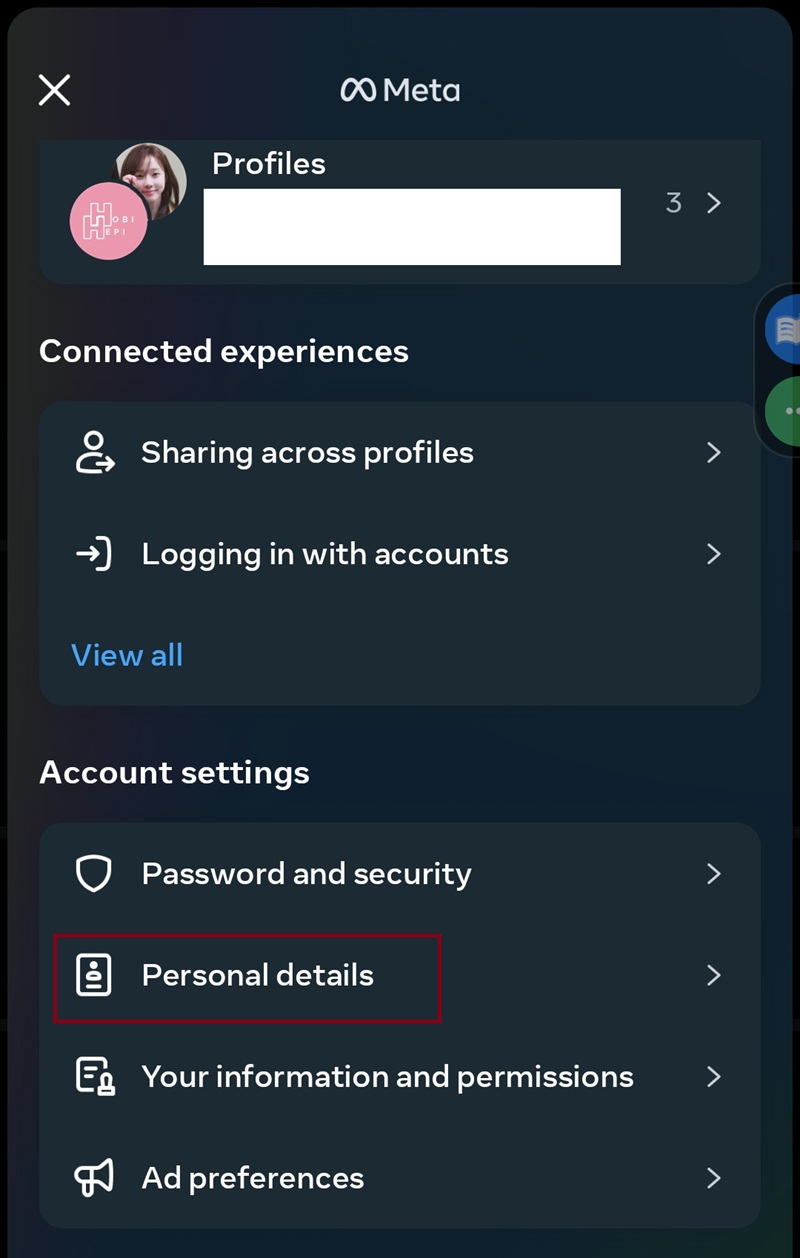Close the Meta Accounts Center panel
The height and width of the screenshot is (1258, 800).
click(54, 90)
